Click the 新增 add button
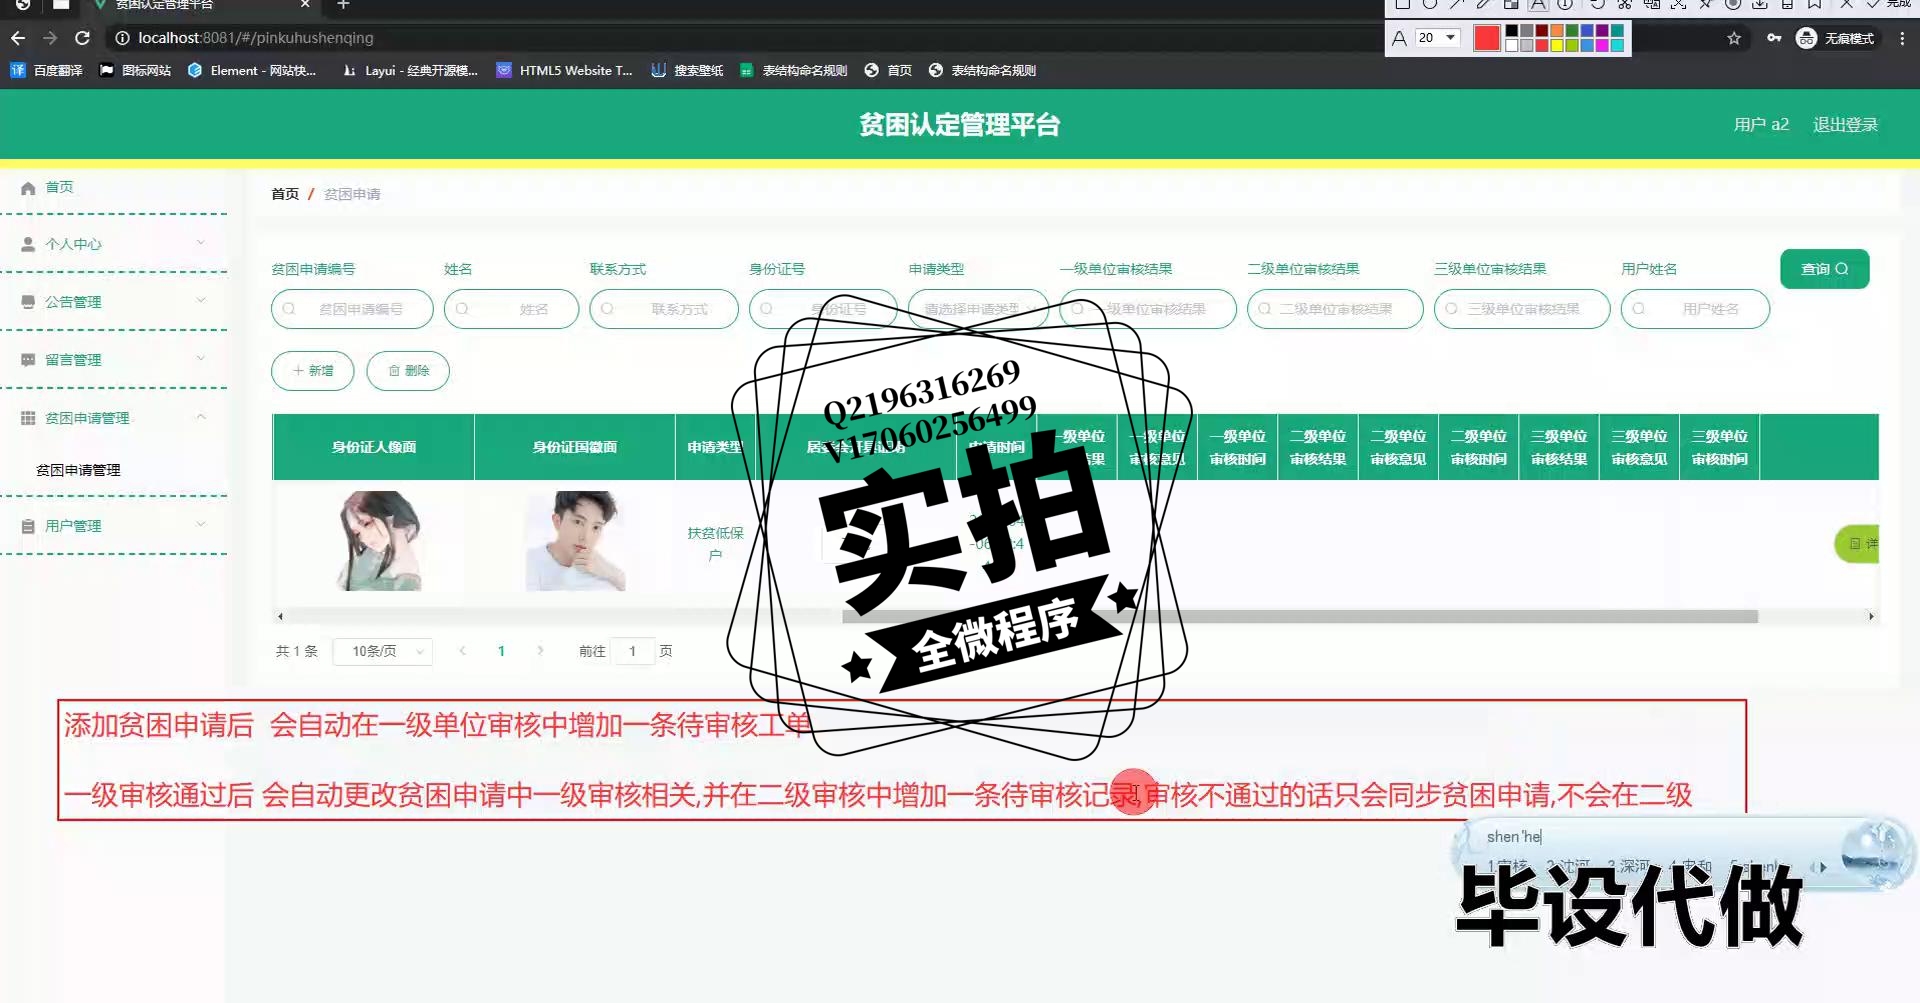This screenshot has width=1920, height=1003. (313, 371)
